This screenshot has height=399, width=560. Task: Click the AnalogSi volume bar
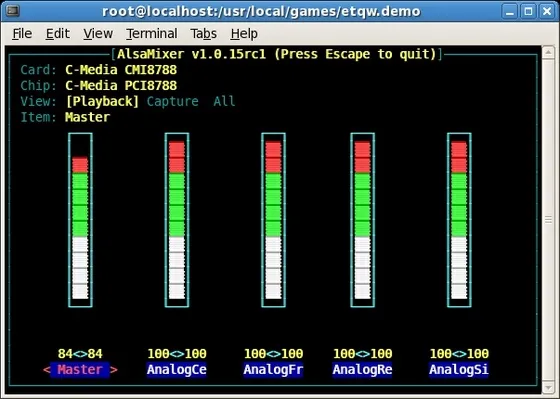click(459, 220)
